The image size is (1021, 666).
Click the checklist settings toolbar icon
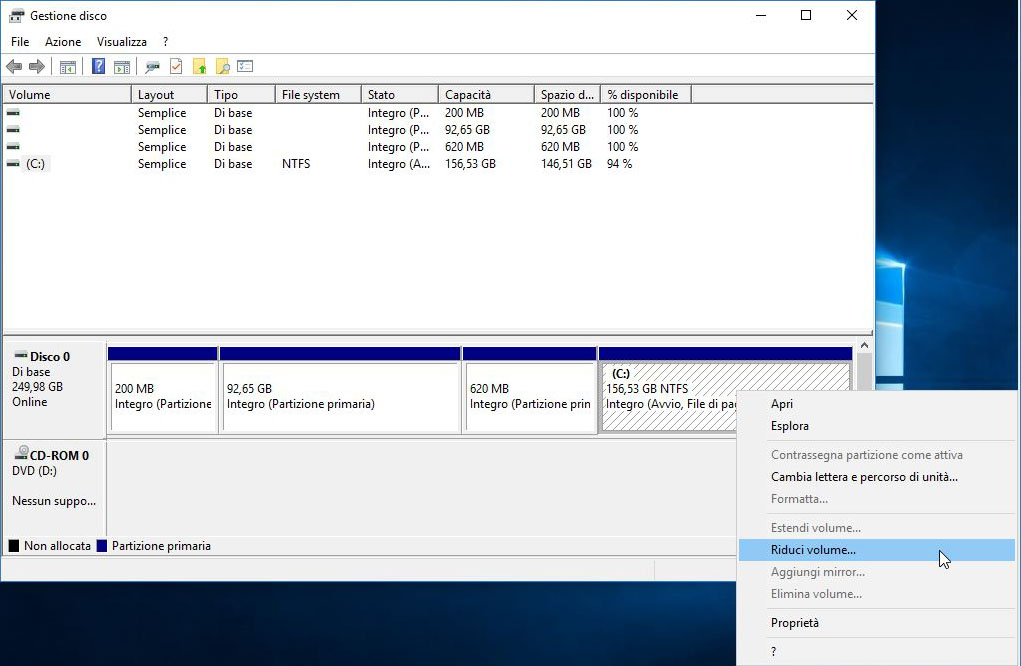(245, 66)
